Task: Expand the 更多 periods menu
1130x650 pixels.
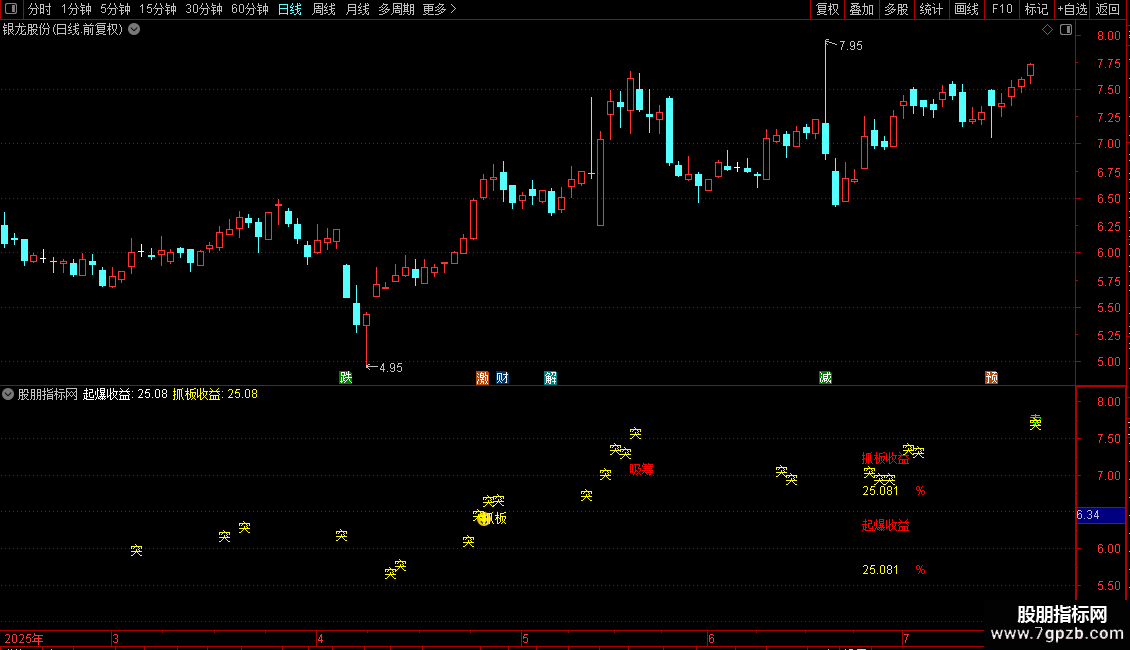Action: pyautogui.click(x=440, y=9)
